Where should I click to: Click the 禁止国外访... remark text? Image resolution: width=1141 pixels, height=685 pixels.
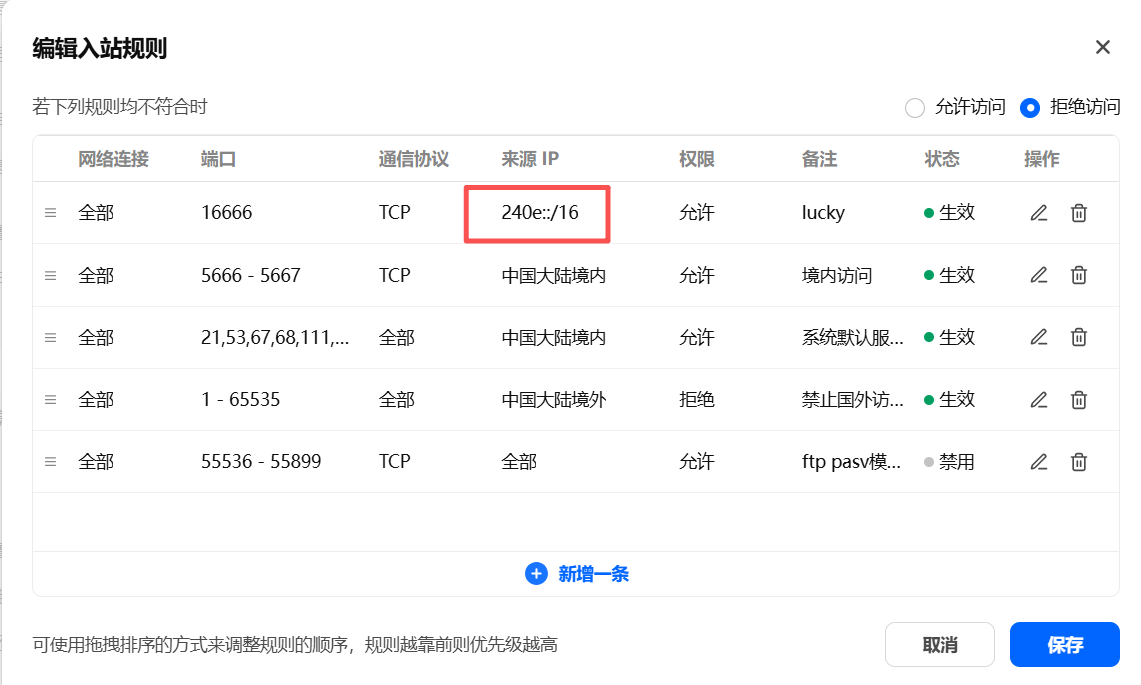coord(853,400)
